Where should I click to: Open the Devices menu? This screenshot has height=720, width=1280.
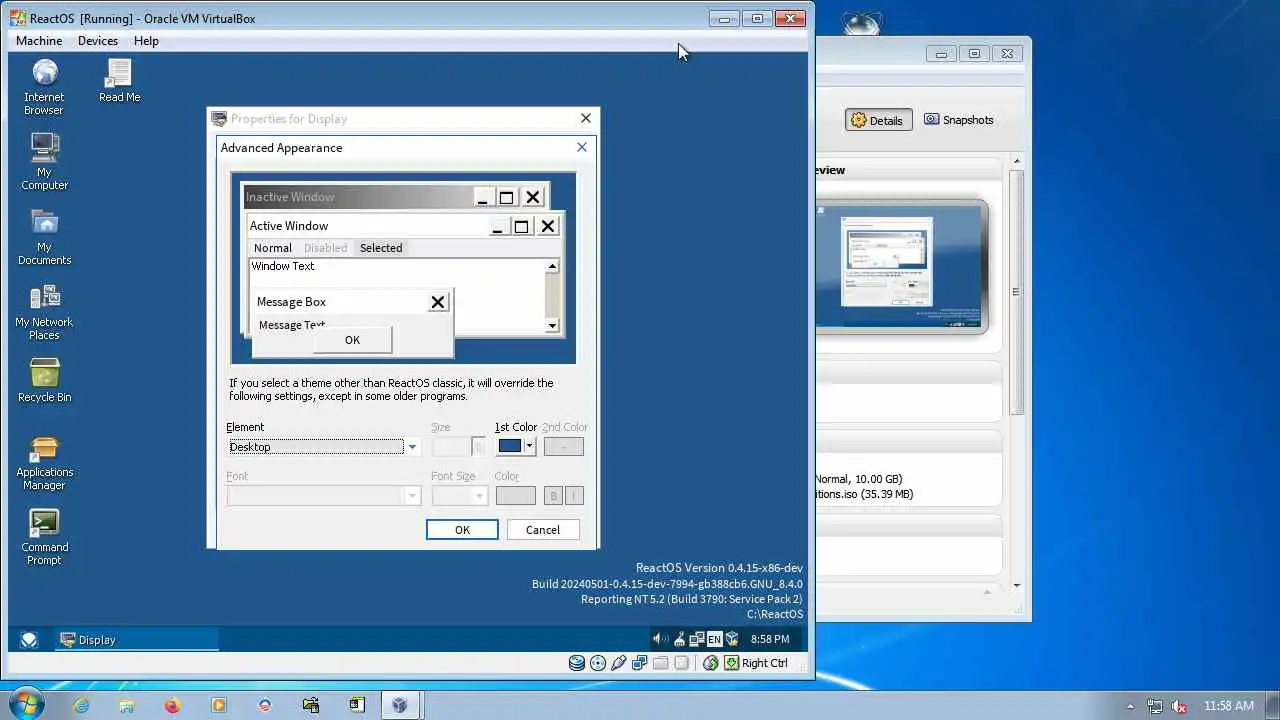pyautogui.click(x=98, y=41)
